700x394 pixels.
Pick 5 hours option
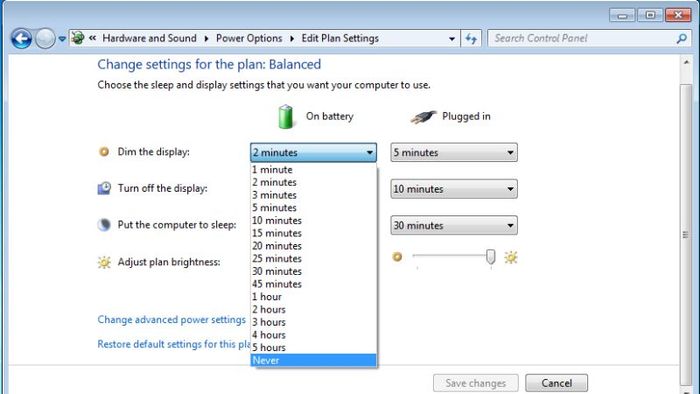tap(313, 348)
